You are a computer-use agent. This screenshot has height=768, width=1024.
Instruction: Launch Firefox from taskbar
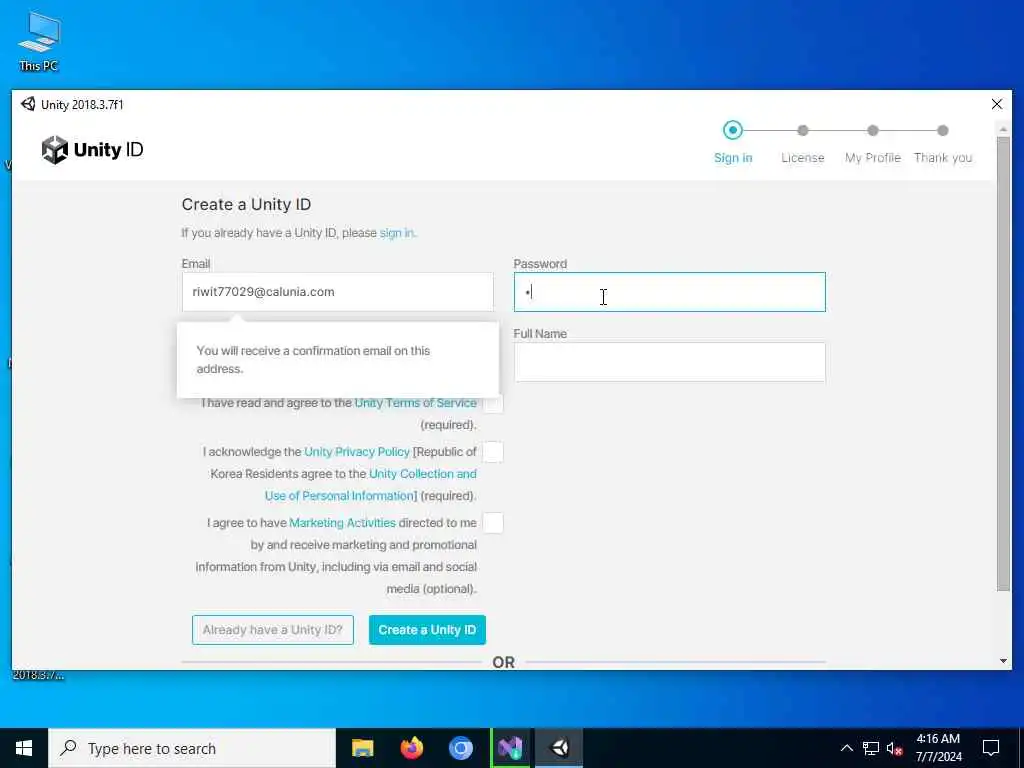point(411,748)
